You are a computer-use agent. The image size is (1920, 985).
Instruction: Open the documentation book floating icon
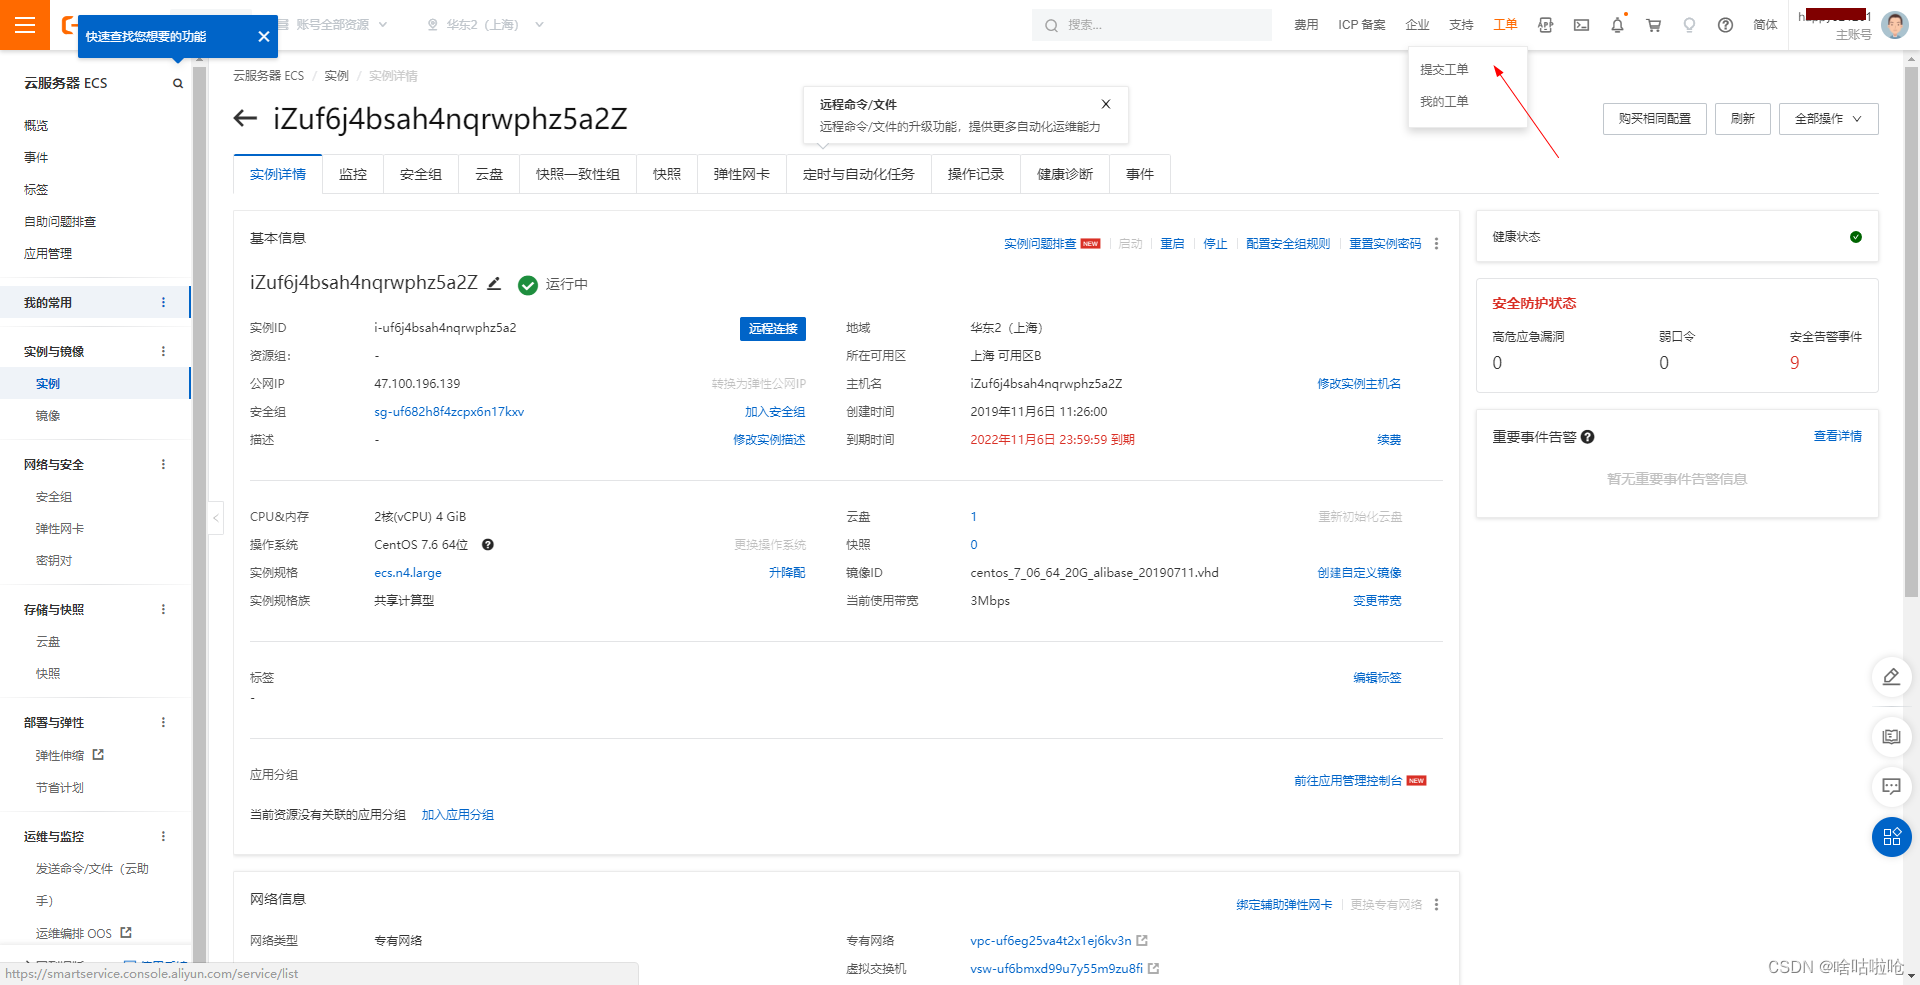(1891, 737)
